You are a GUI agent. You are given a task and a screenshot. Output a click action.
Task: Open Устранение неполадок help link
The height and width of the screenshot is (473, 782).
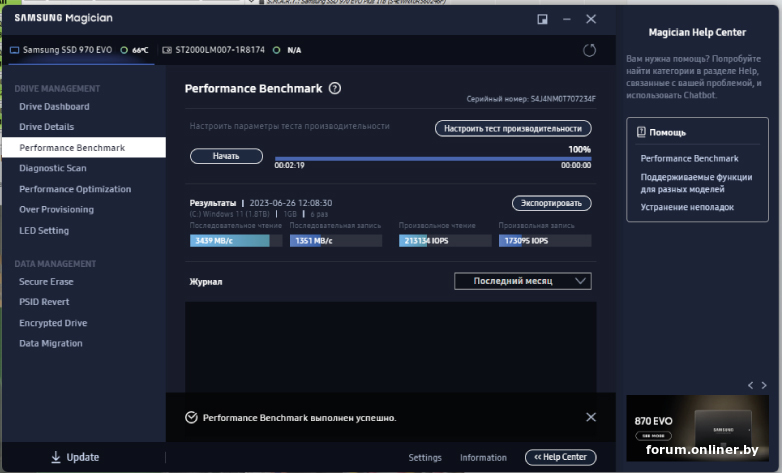click(687, 207)
